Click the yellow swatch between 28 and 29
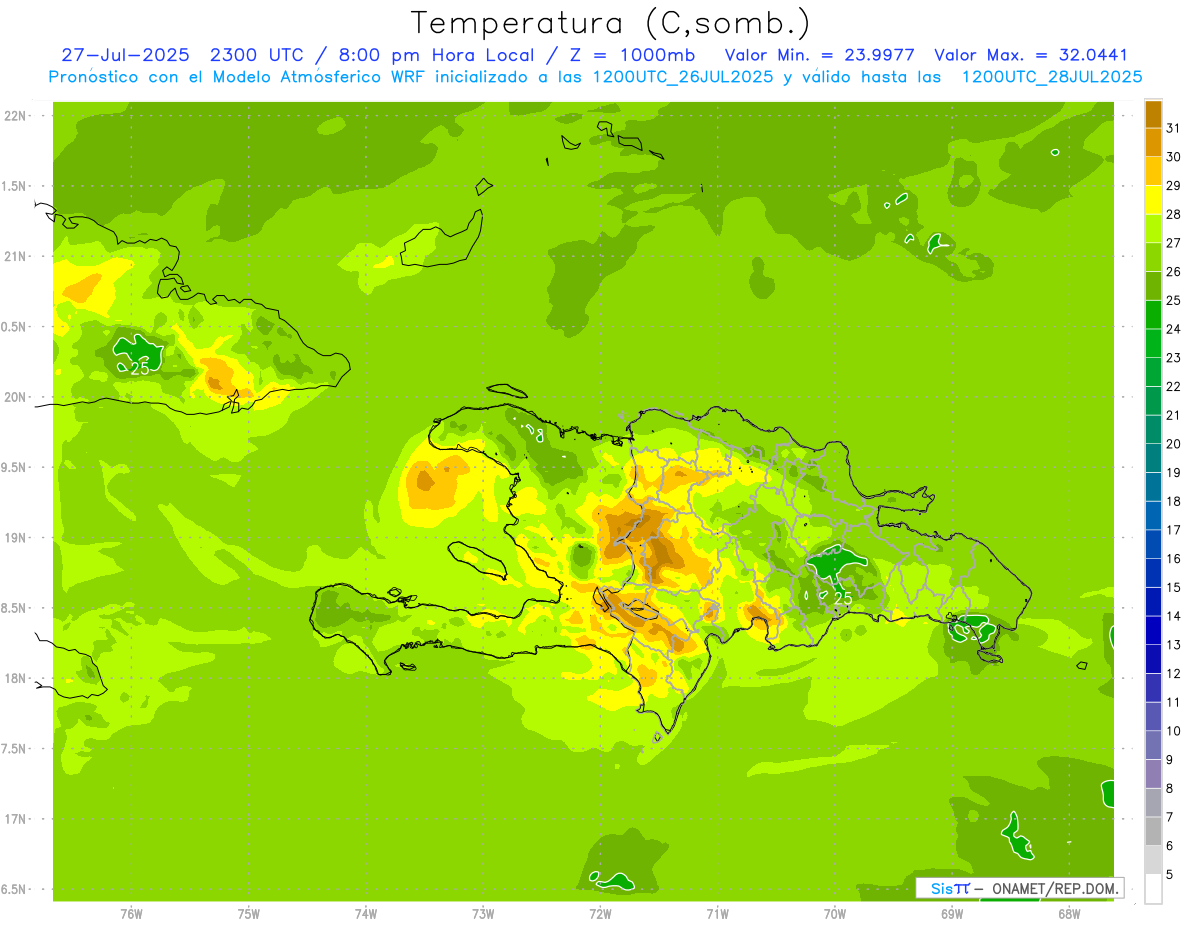1200x927 pixels. 1153,200
